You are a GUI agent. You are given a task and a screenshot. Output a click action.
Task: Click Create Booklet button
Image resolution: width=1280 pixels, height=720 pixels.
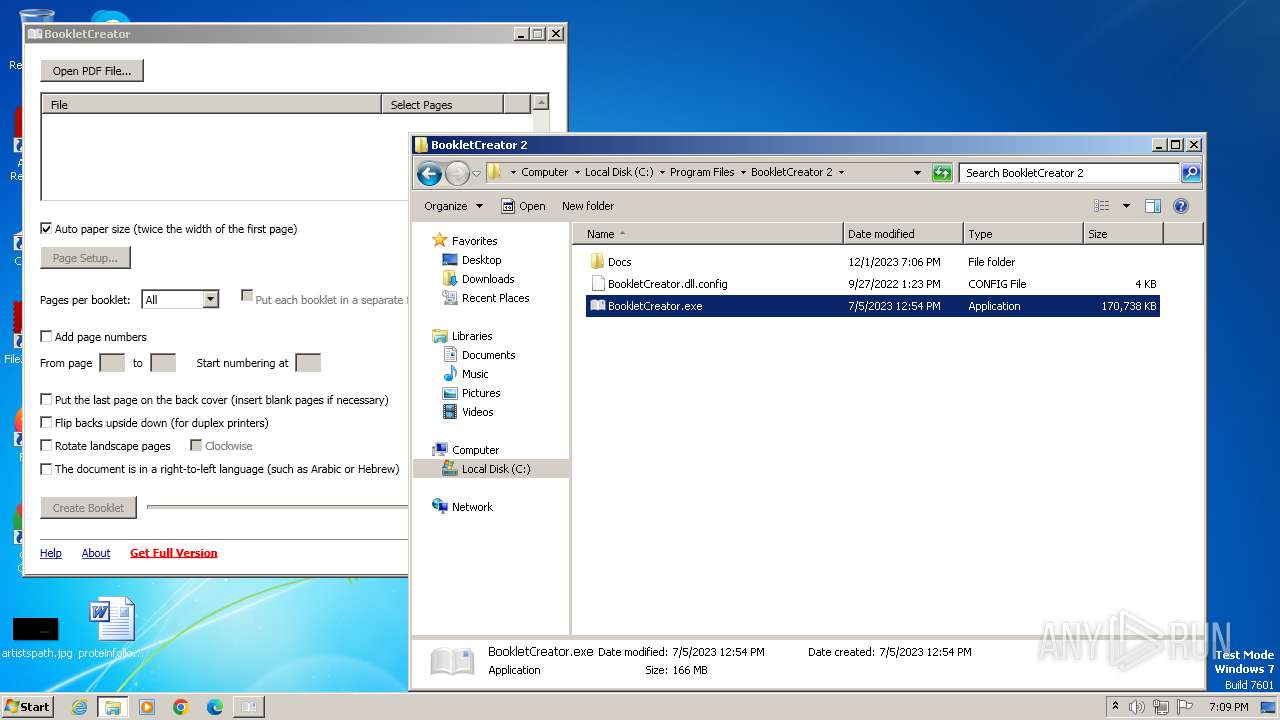pos(88,508)
